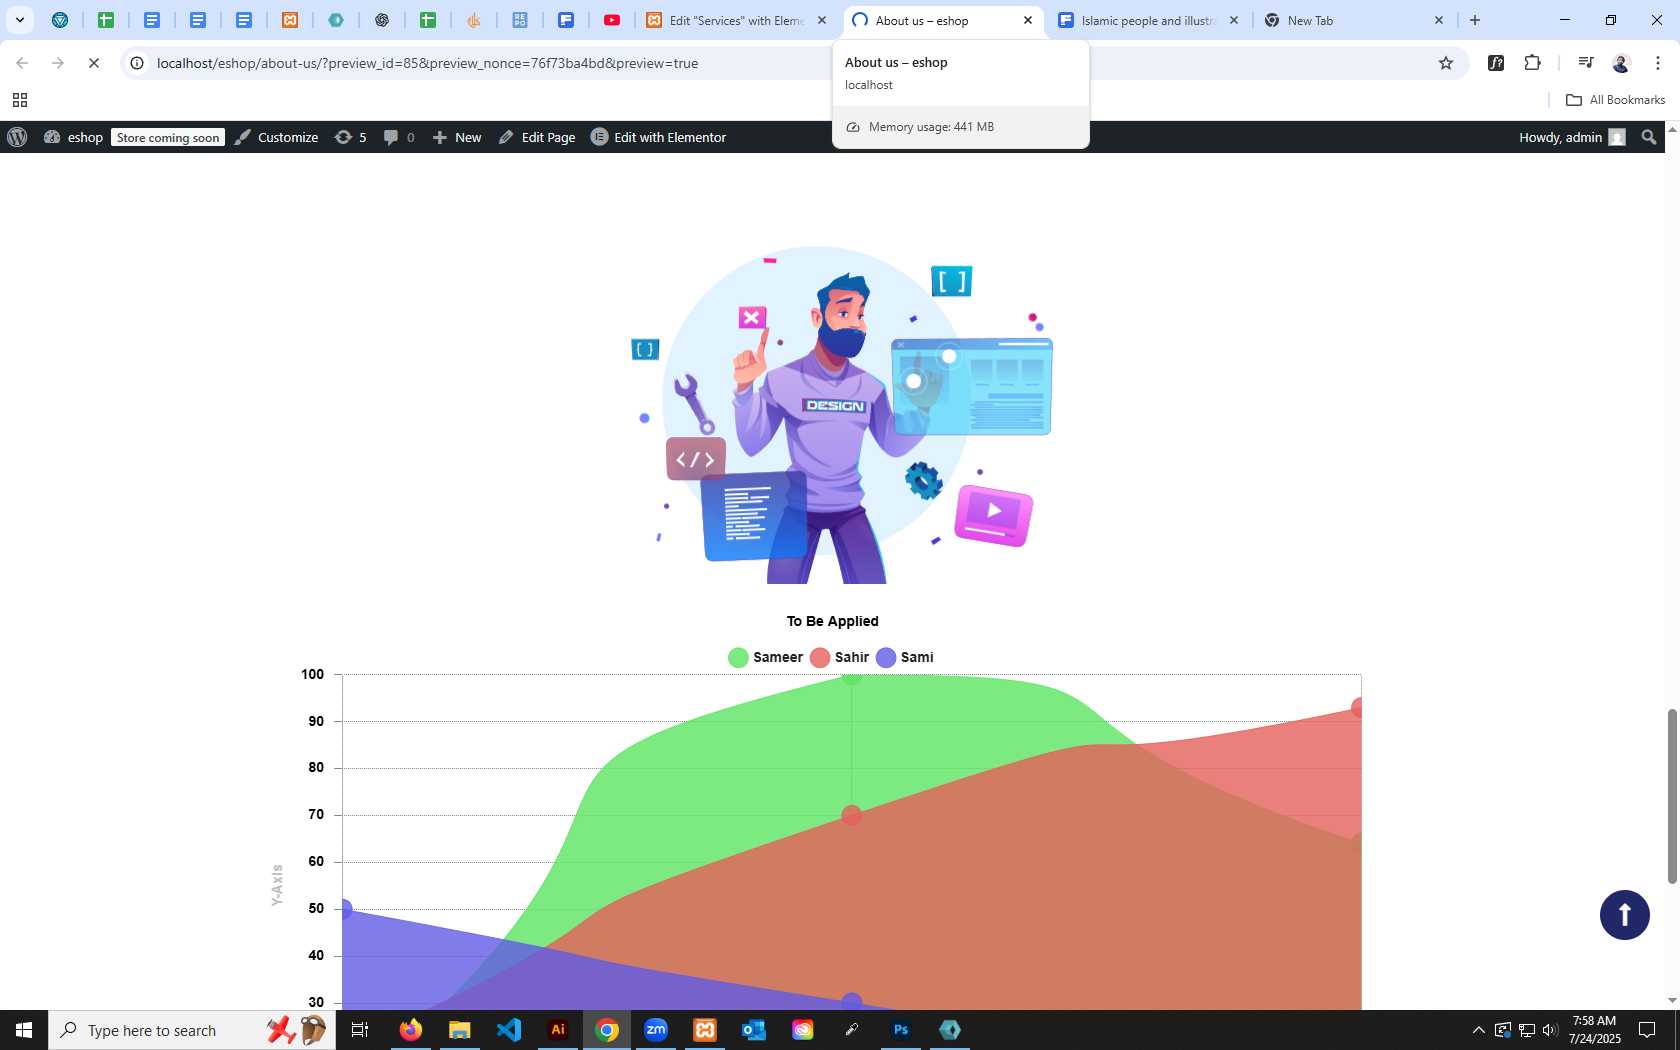Viewport: 1680px width, 1050px height.
Task: Open File Explorer from the taskbar
Action: click(x=459, y=1030)
